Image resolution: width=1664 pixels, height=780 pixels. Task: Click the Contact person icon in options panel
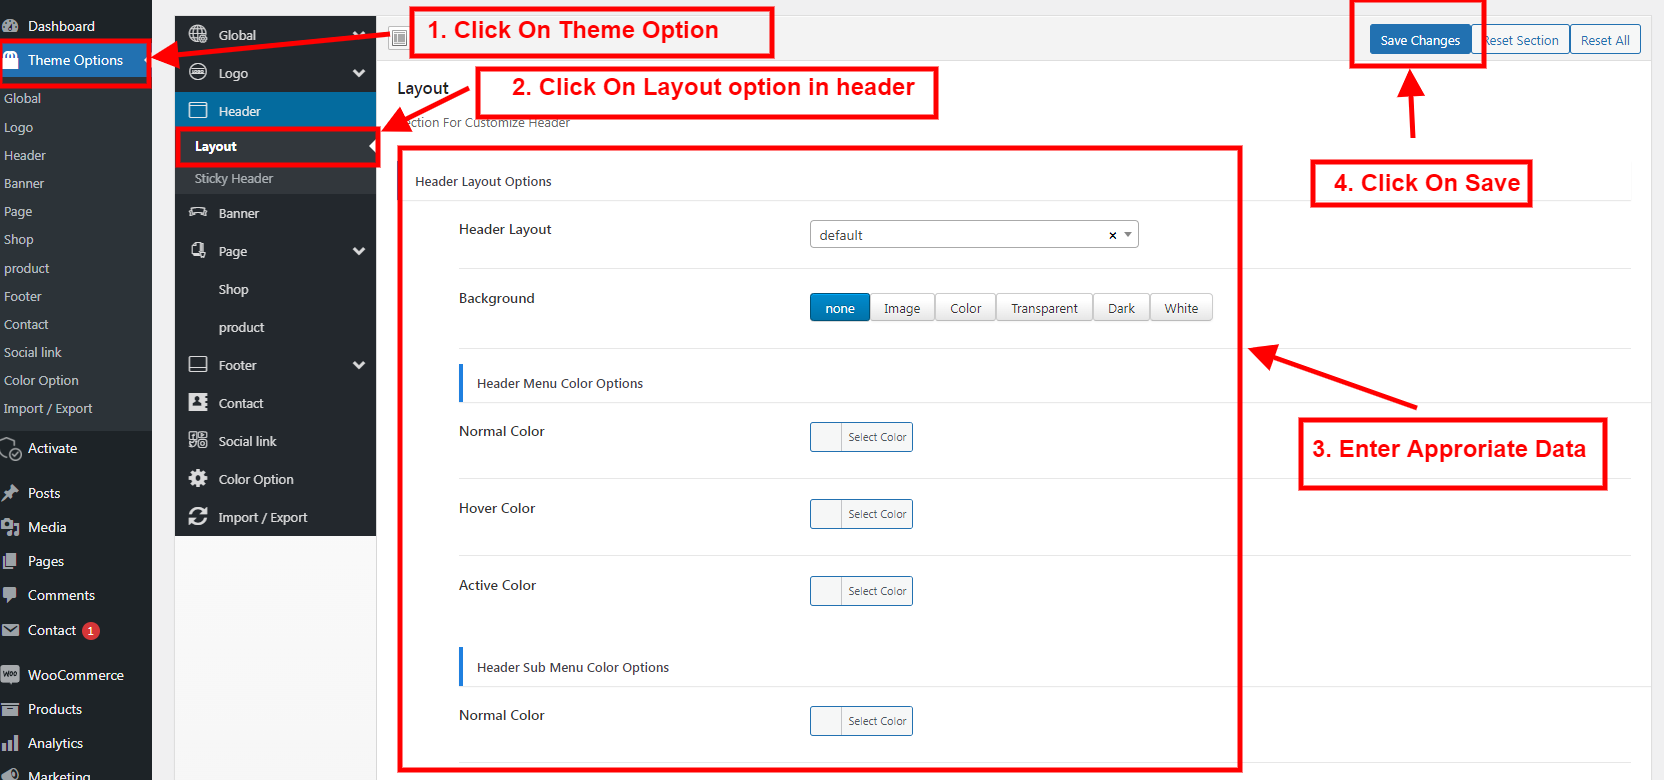pos(198,403)
